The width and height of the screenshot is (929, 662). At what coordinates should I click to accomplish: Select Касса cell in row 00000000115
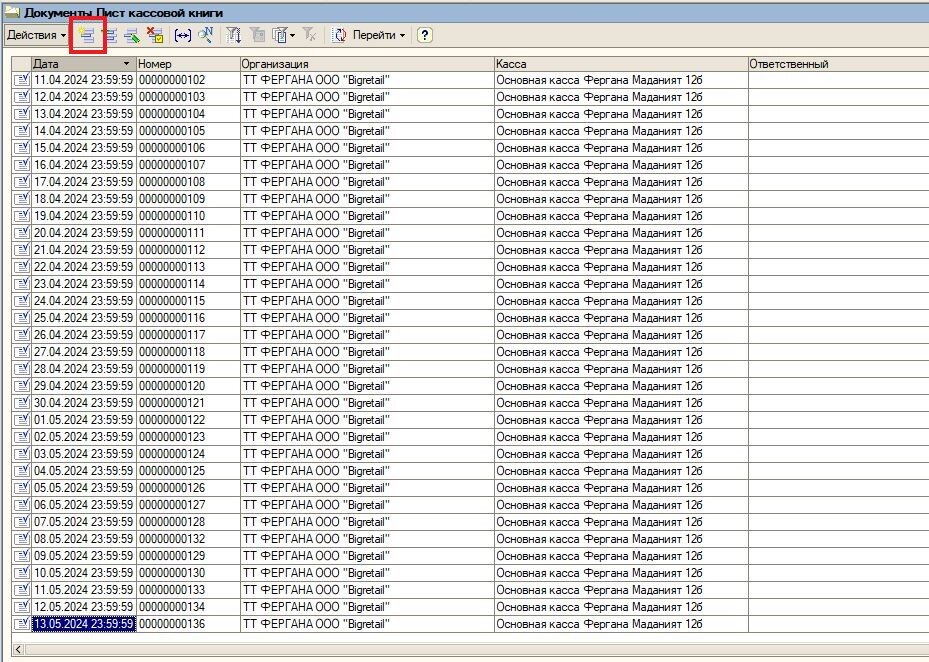point(621,301)
